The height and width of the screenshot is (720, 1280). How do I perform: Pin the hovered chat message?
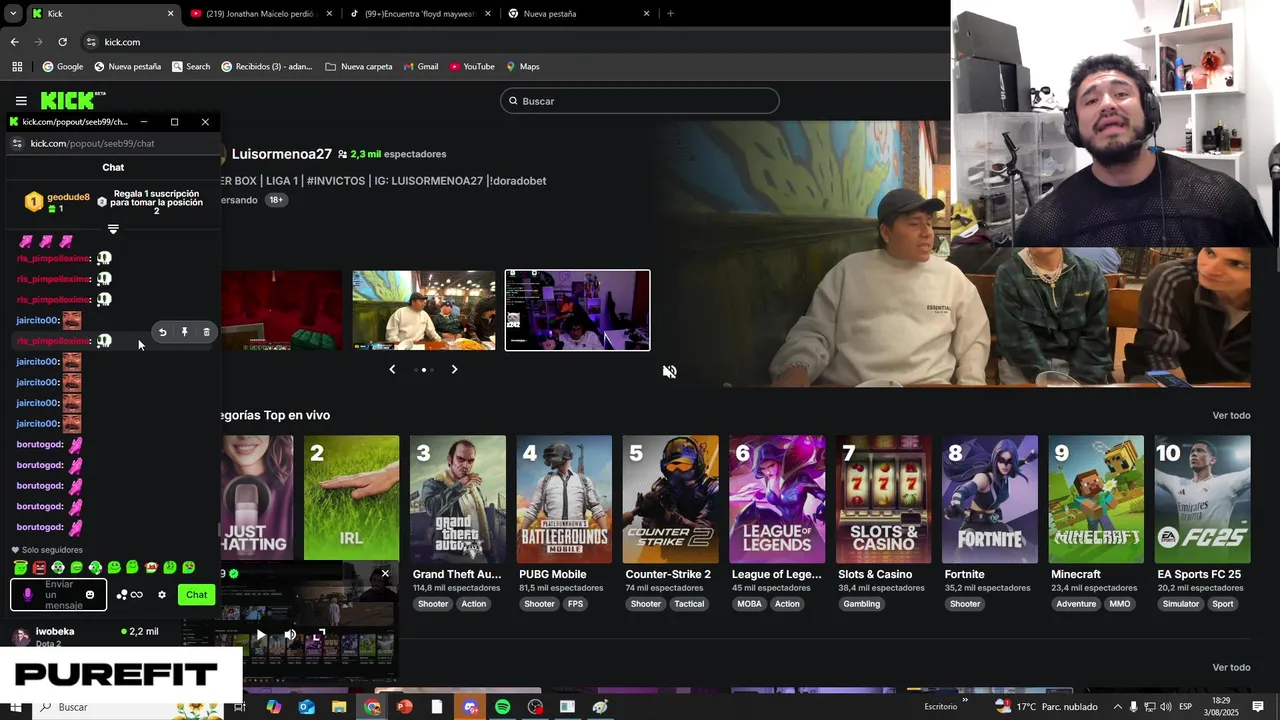click(x=184, y=332)
